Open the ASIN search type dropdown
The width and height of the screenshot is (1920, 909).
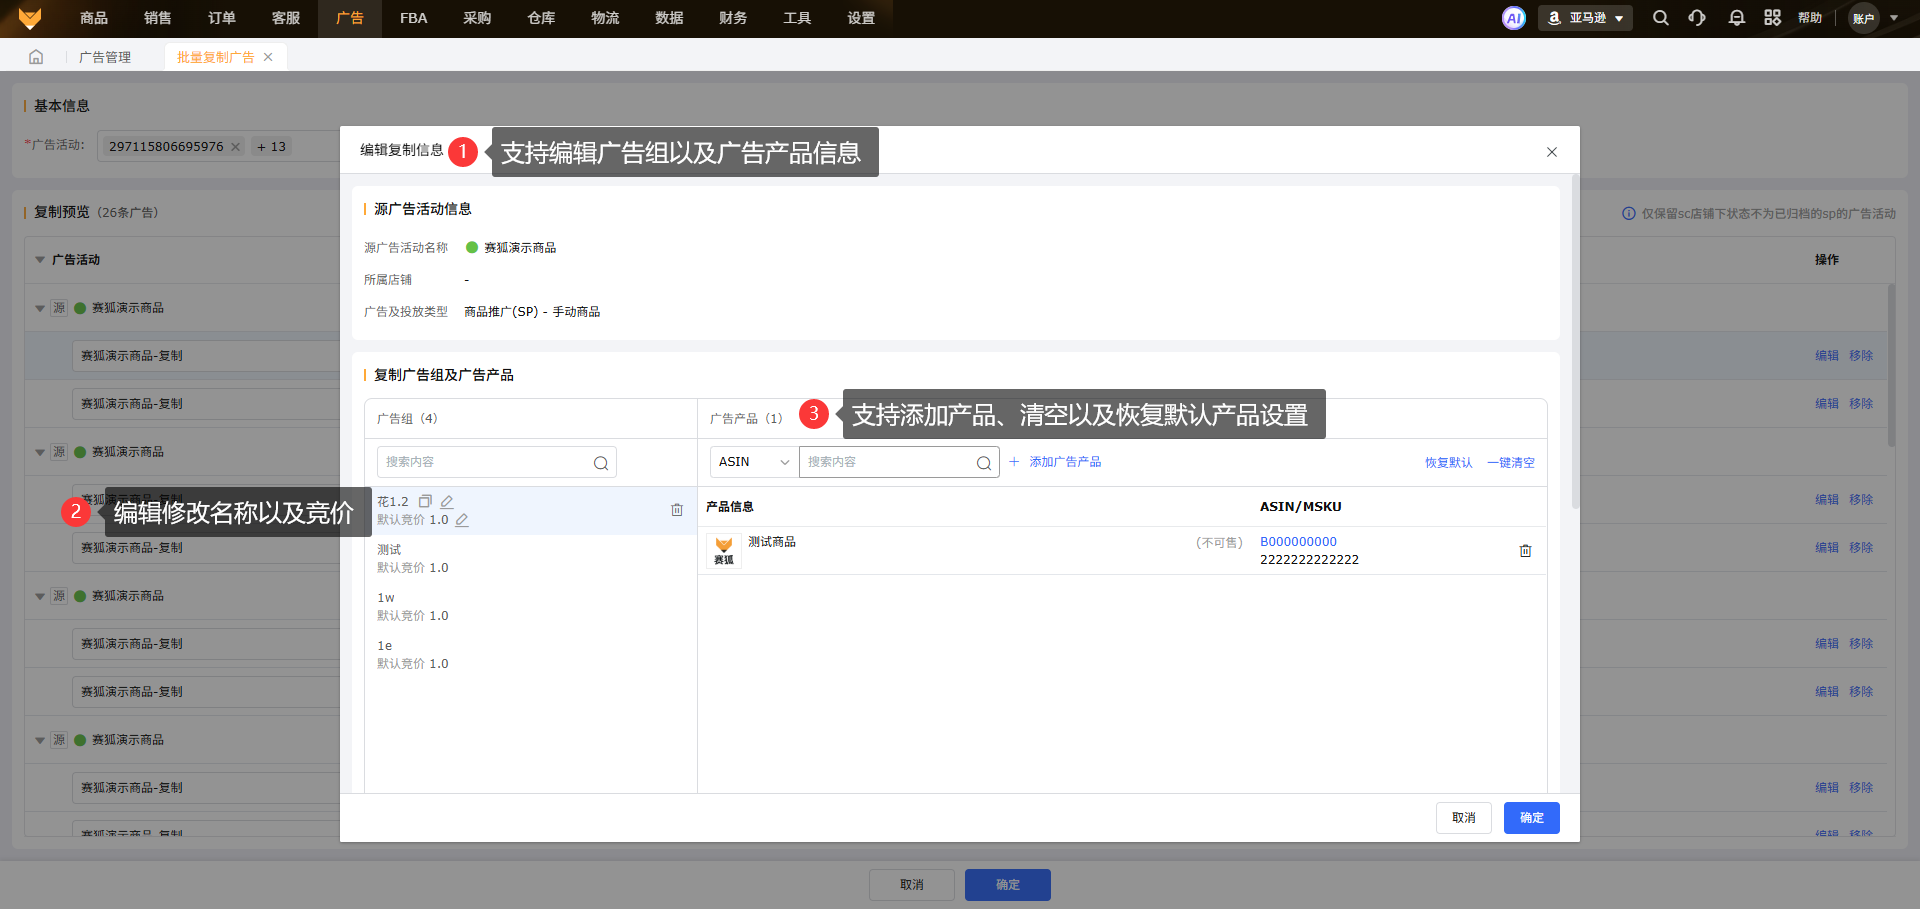(754, 462)
